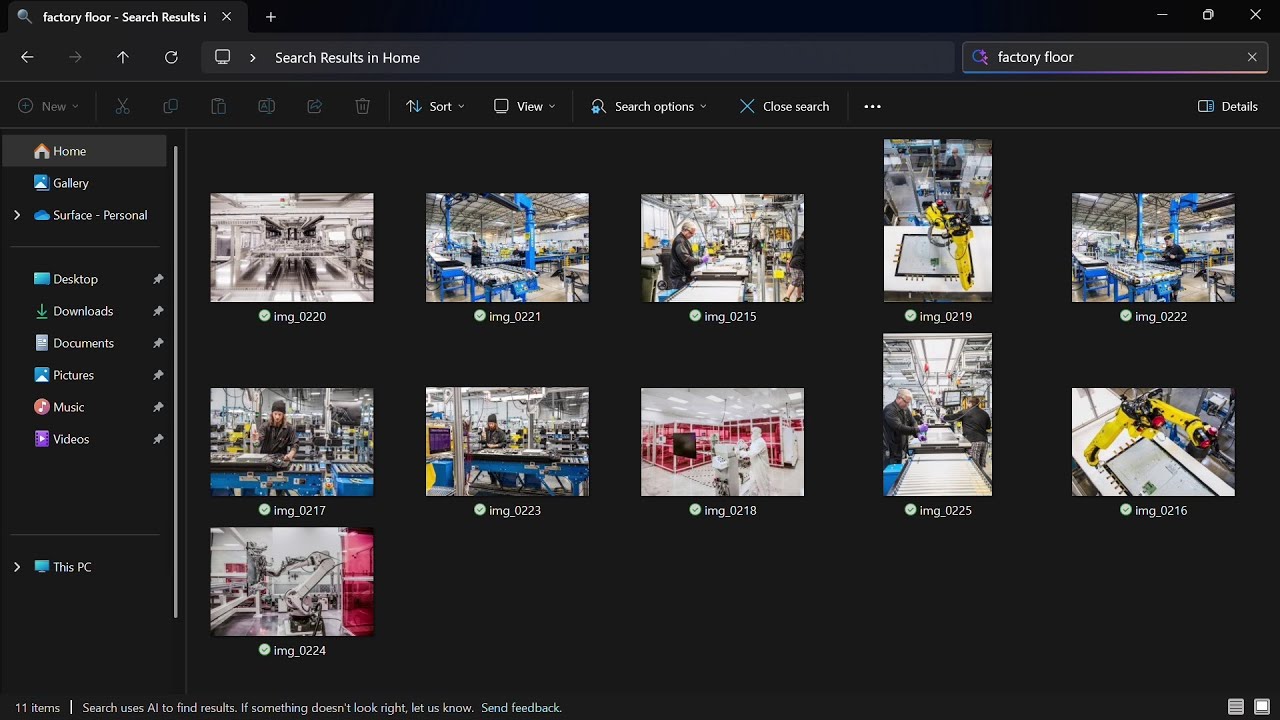Viewport: 1280px width, 720px height.
Task: Clear search text with X icon
Action: (1251, 57)
